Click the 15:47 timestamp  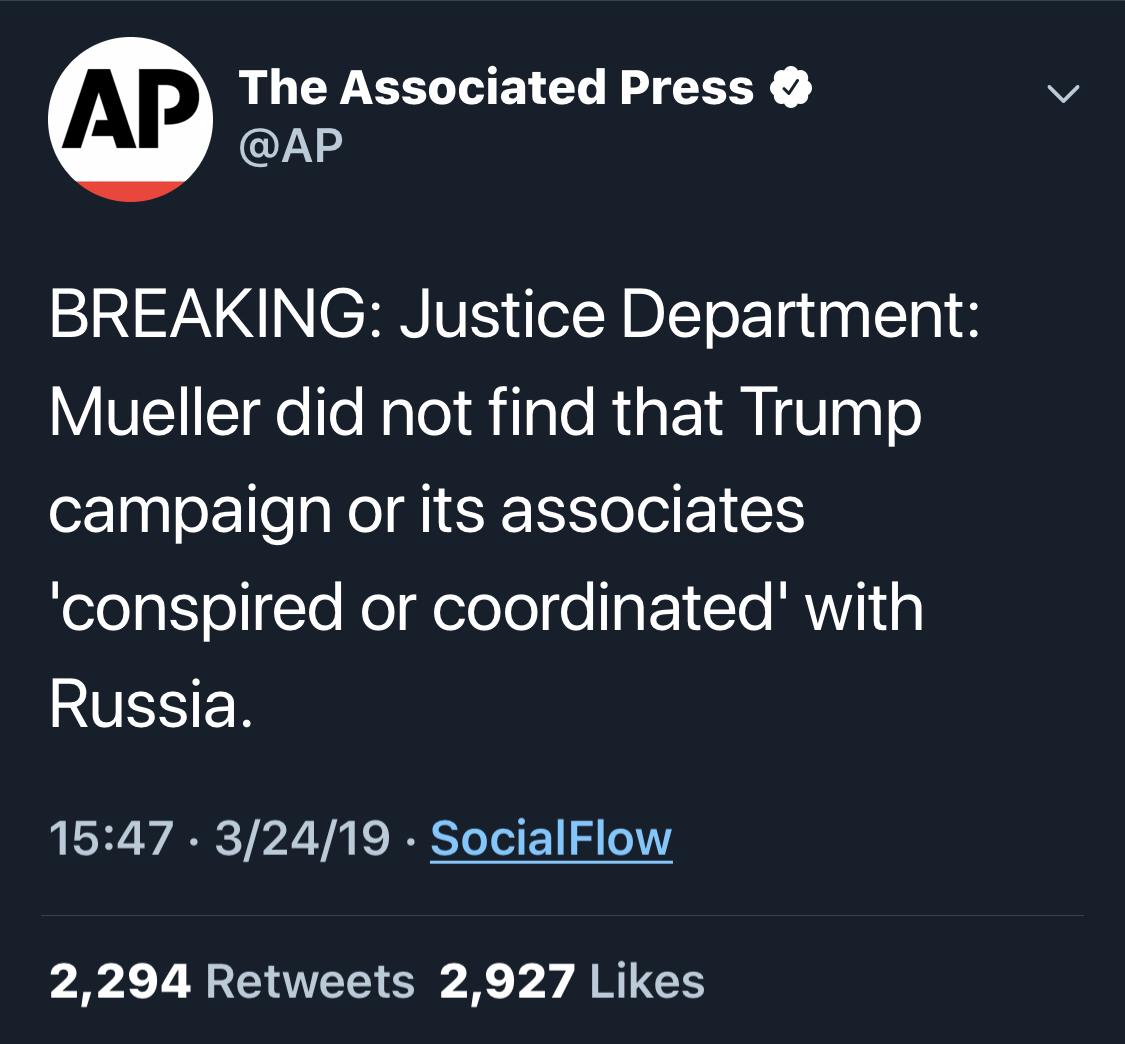point(111,838)
